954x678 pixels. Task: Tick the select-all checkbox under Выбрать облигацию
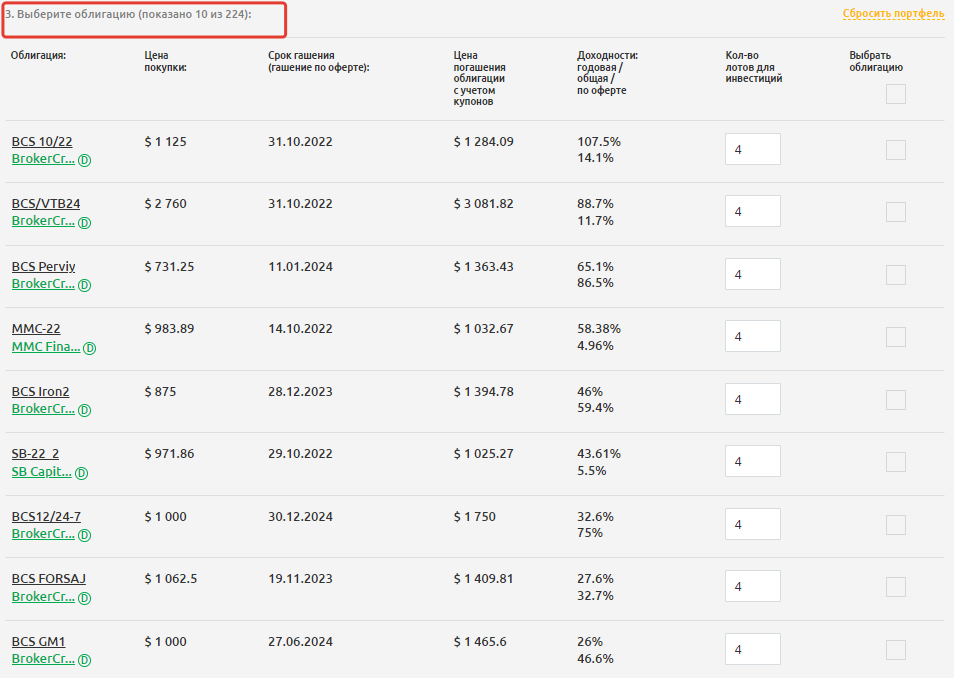click(896, 94)
